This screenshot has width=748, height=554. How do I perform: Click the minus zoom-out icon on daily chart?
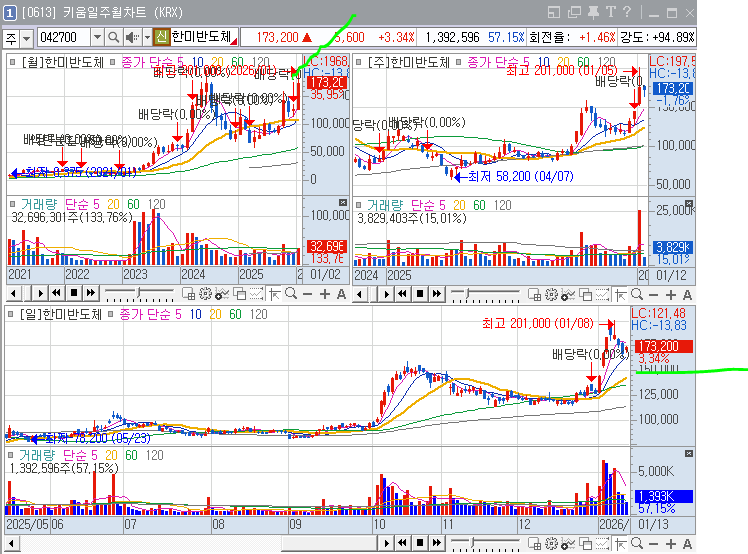click(654, 544)
